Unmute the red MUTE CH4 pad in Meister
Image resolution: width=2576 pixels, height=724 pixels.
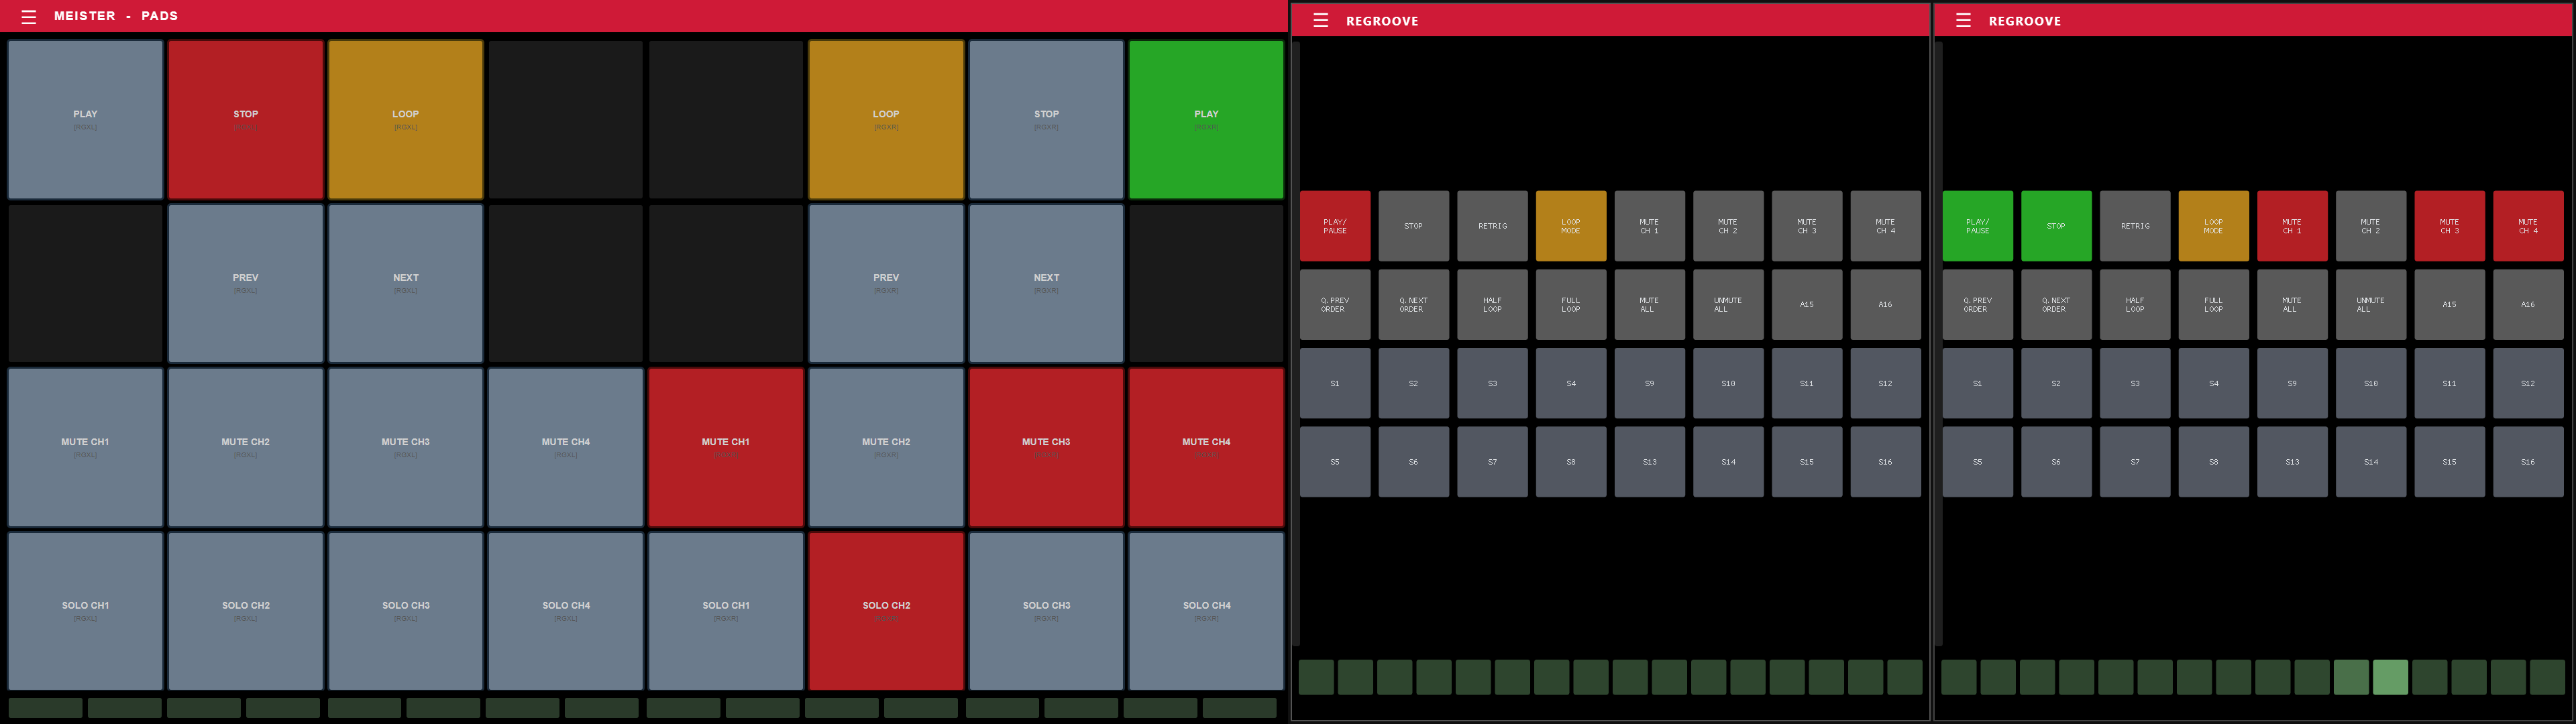[x=1206, y=447]
